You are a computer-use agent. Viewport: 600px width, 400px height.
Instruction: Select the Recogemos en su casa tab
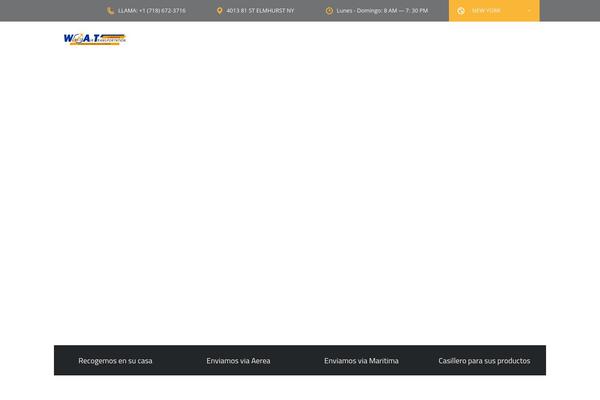pos(115,361)
